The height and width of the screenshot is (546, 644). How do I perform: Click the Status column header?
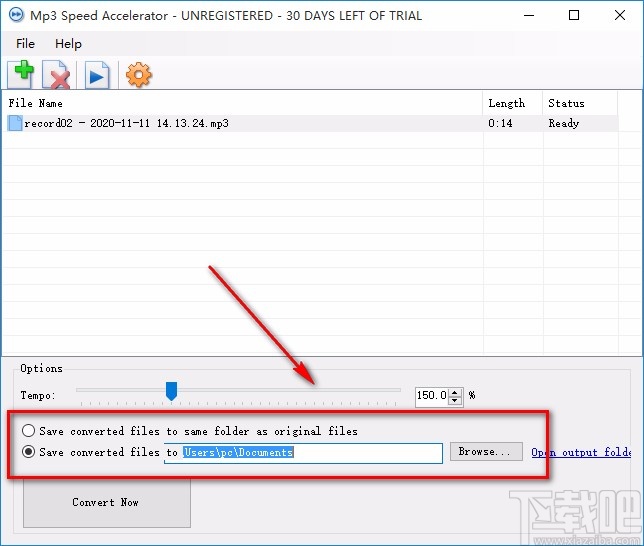pos(580,103)
